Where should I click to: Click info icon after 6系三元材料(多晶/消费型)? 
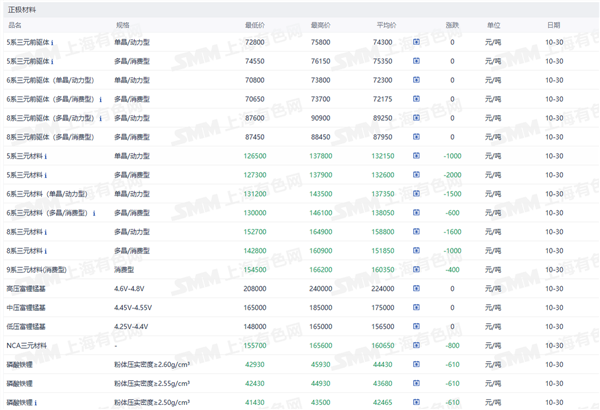click(x=94, y=213)
